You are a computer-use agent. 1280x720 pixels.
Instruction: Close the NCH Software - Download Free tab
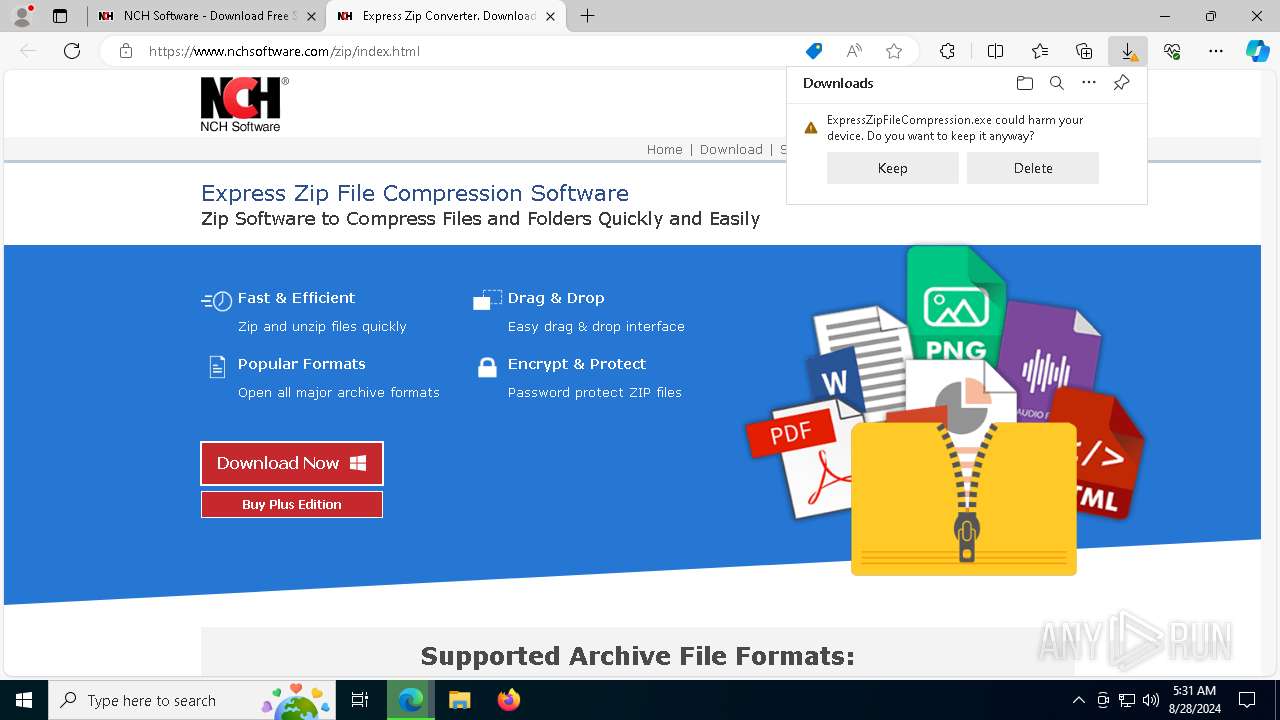pyautogui.click(x=311, y=16)
